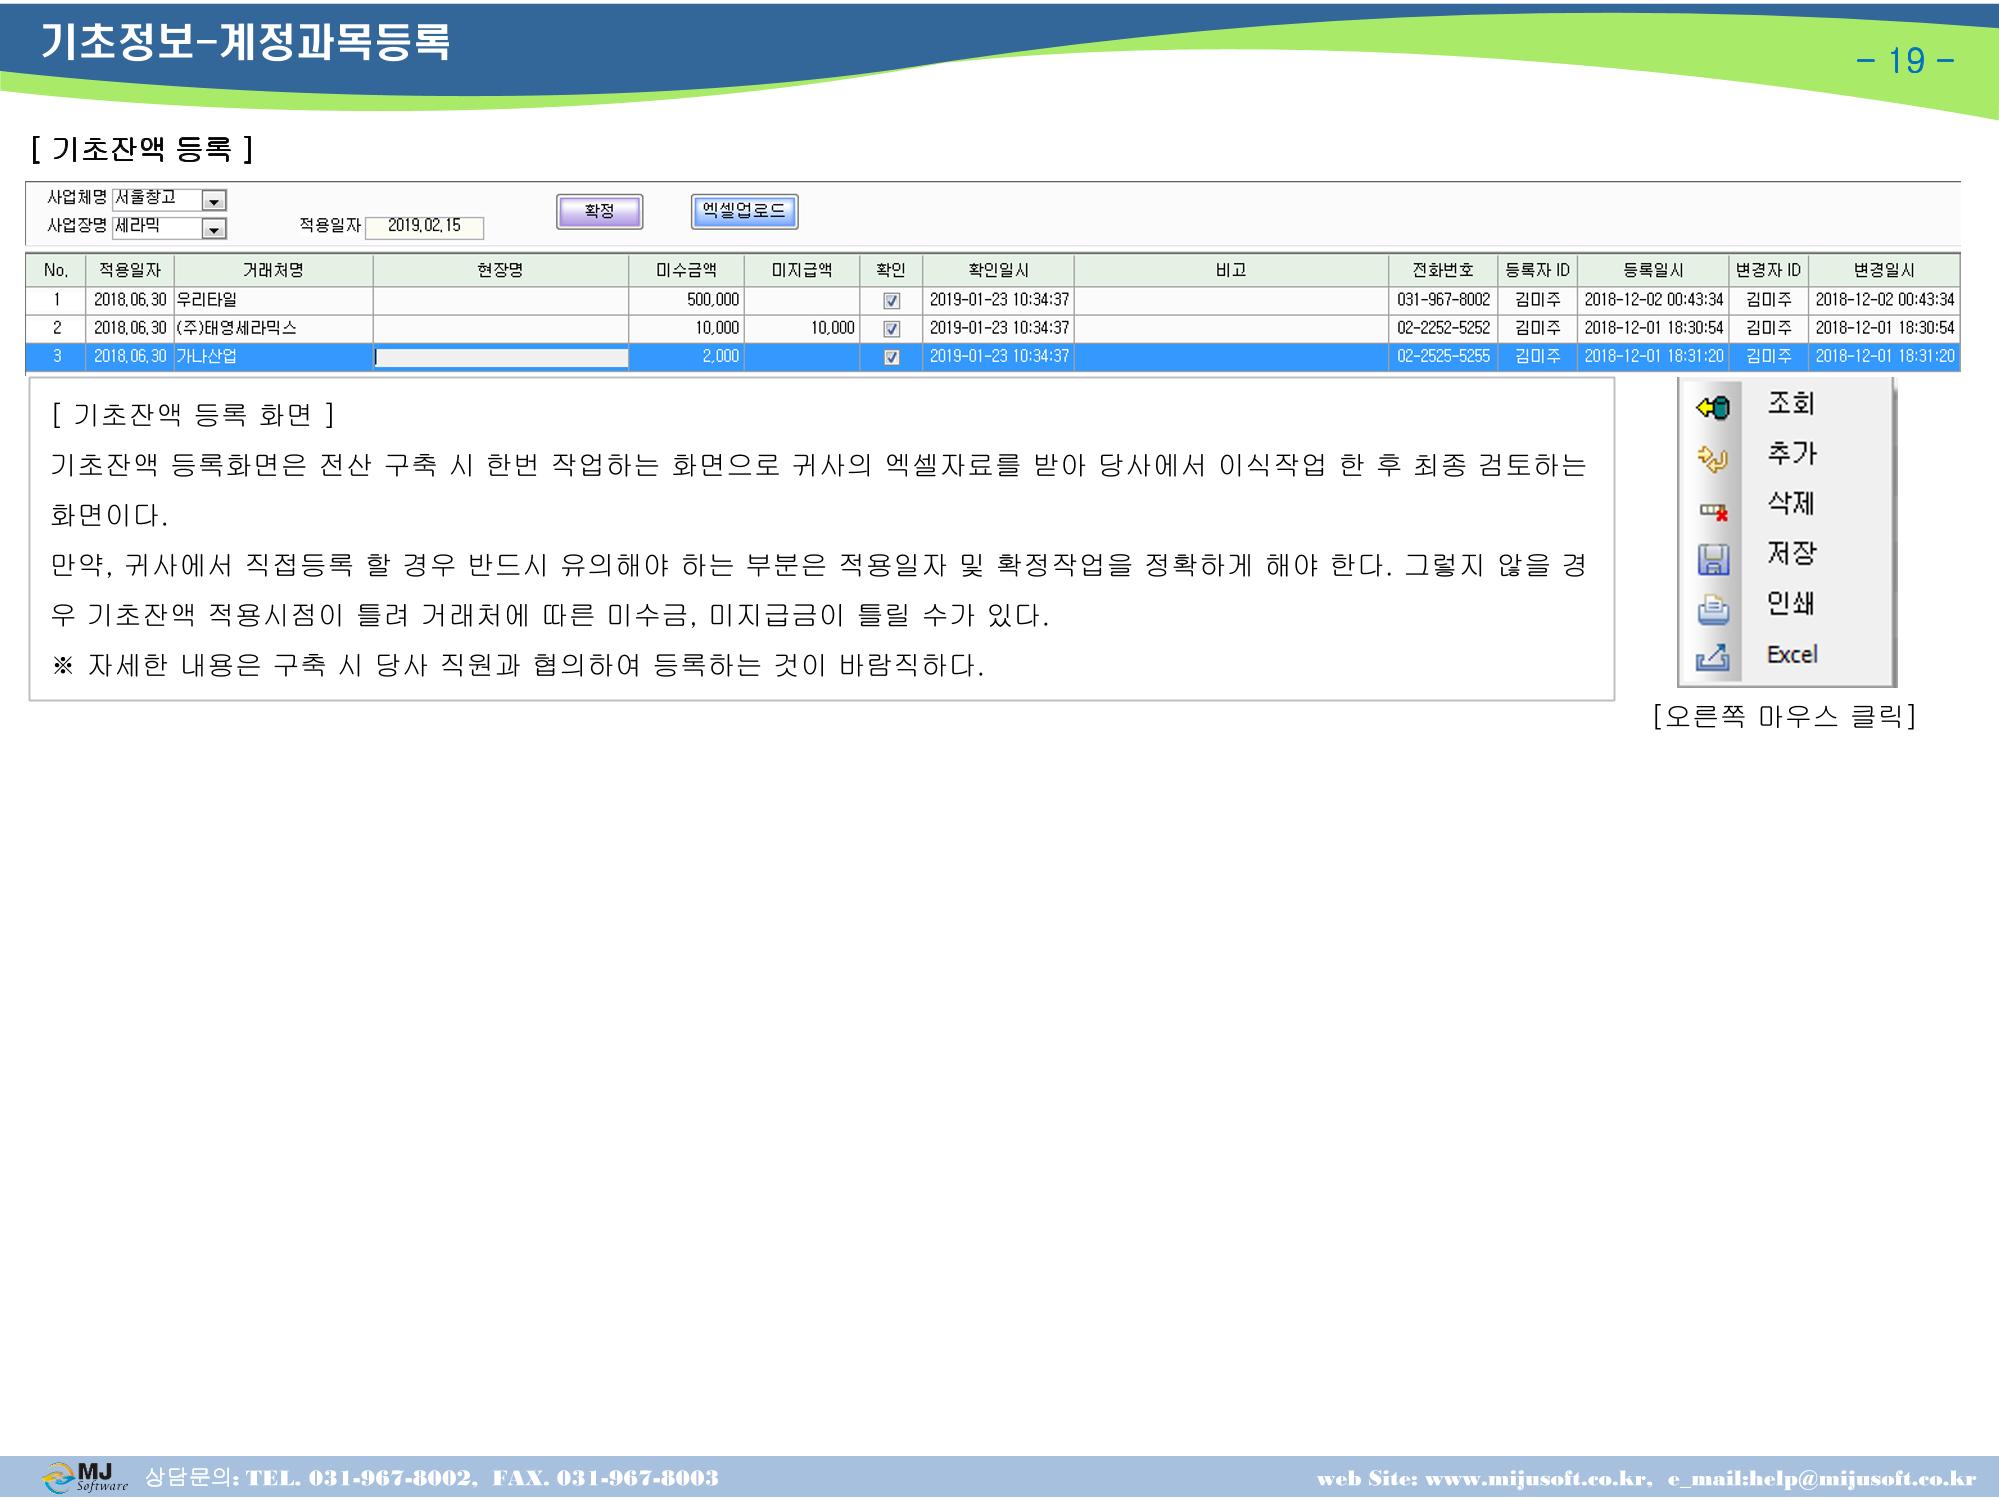Click the 확인 column header
Image resolution: width=1999 pixels, height=1500 pixels.
point(891,270)
